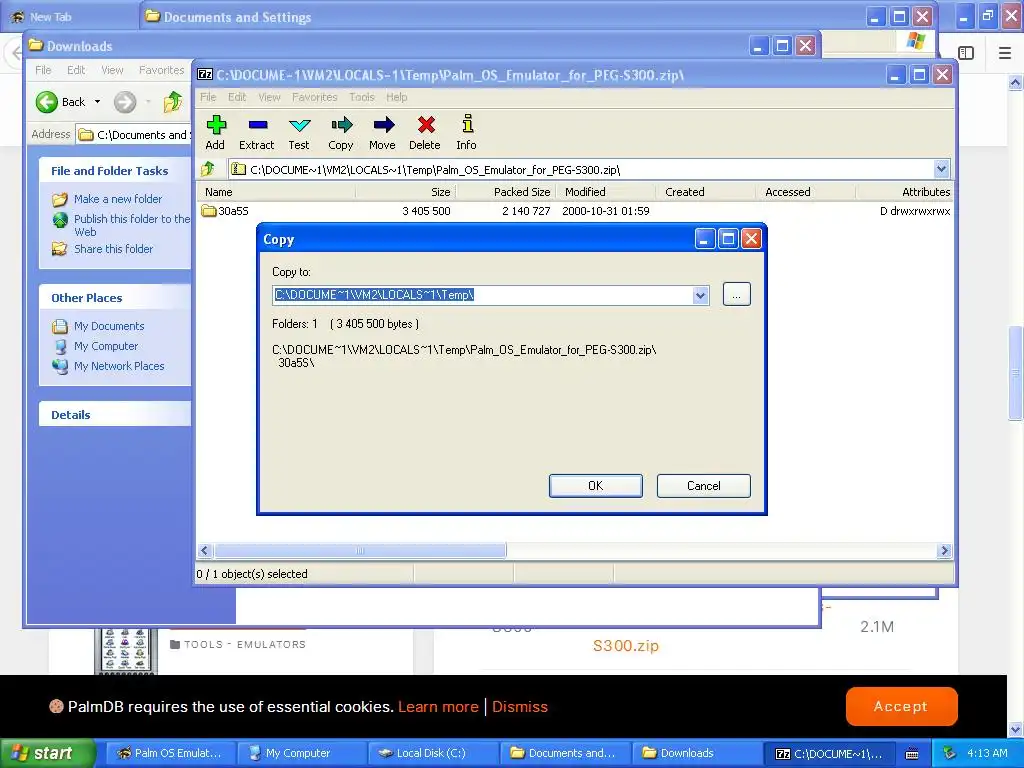Open View menu in 7-Zip window
The image size is (1024, 768).
coord(269,97)
